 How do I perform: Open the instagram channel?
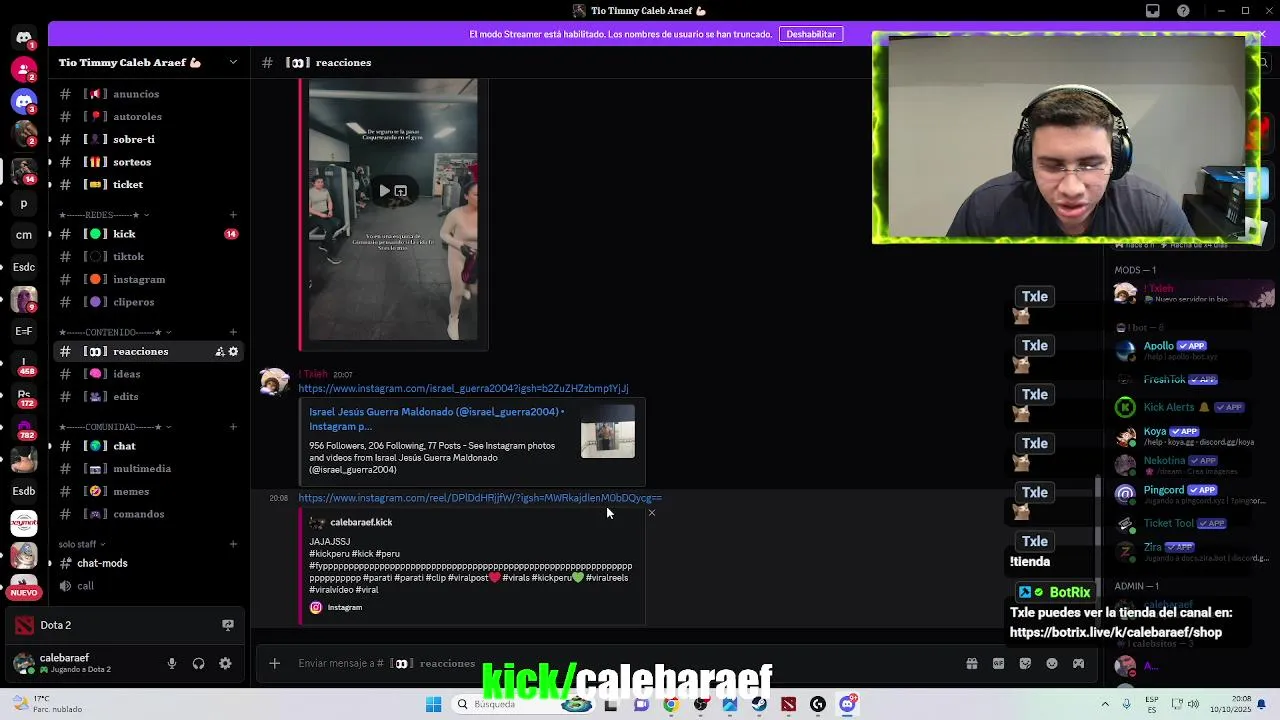149,280
